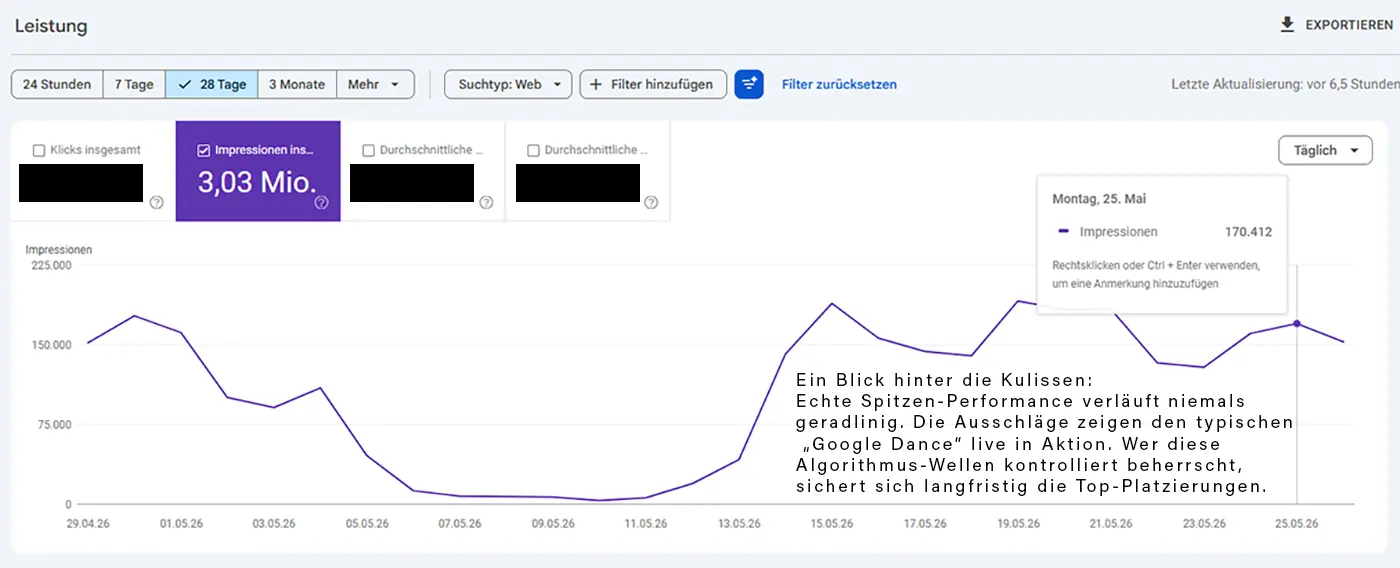
Task: Click the 29.04.26 axis date label
Action: [x=88, y=523]
